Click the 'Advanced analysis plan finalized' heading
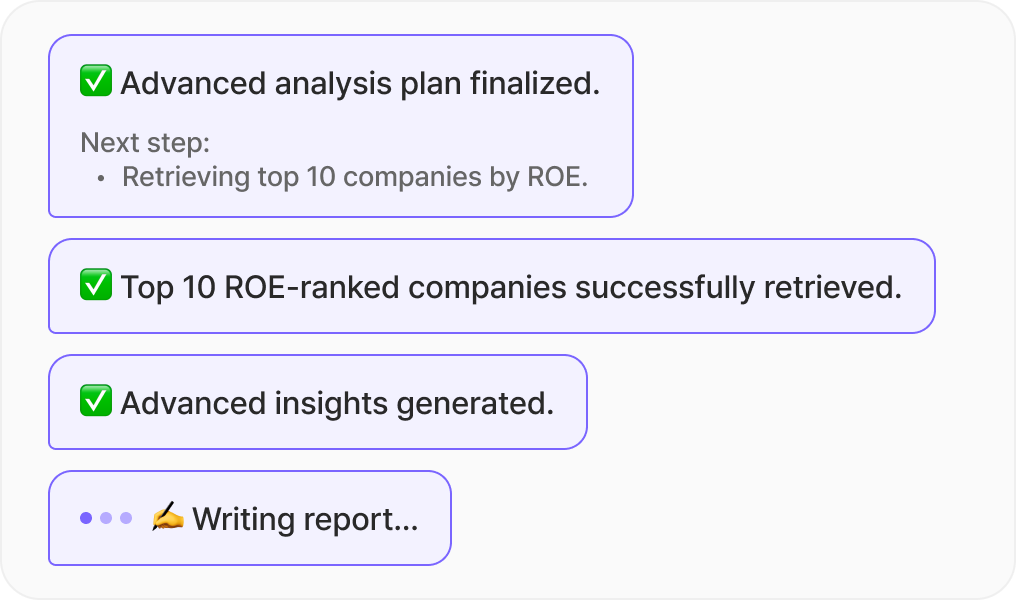The width and height of the screenshot is (1016, 600). pyautogui.click(x=360, y=83)
